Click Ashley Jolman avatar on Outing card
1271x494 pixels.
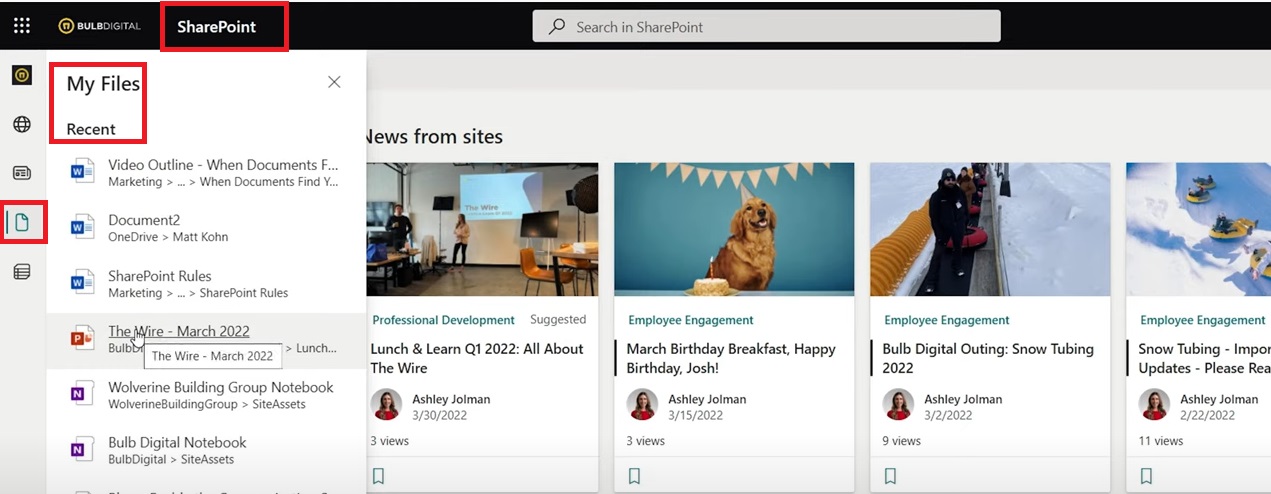[898, 405]
